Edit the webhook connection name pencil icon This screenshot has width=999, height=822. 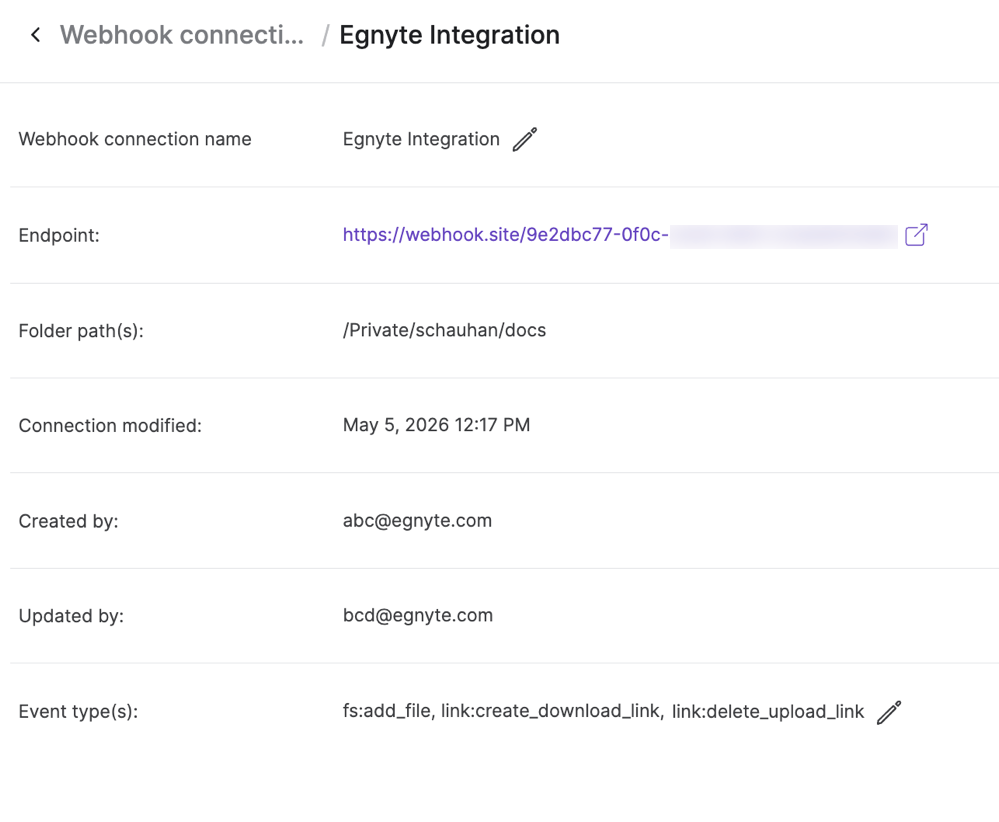[525, 140]
